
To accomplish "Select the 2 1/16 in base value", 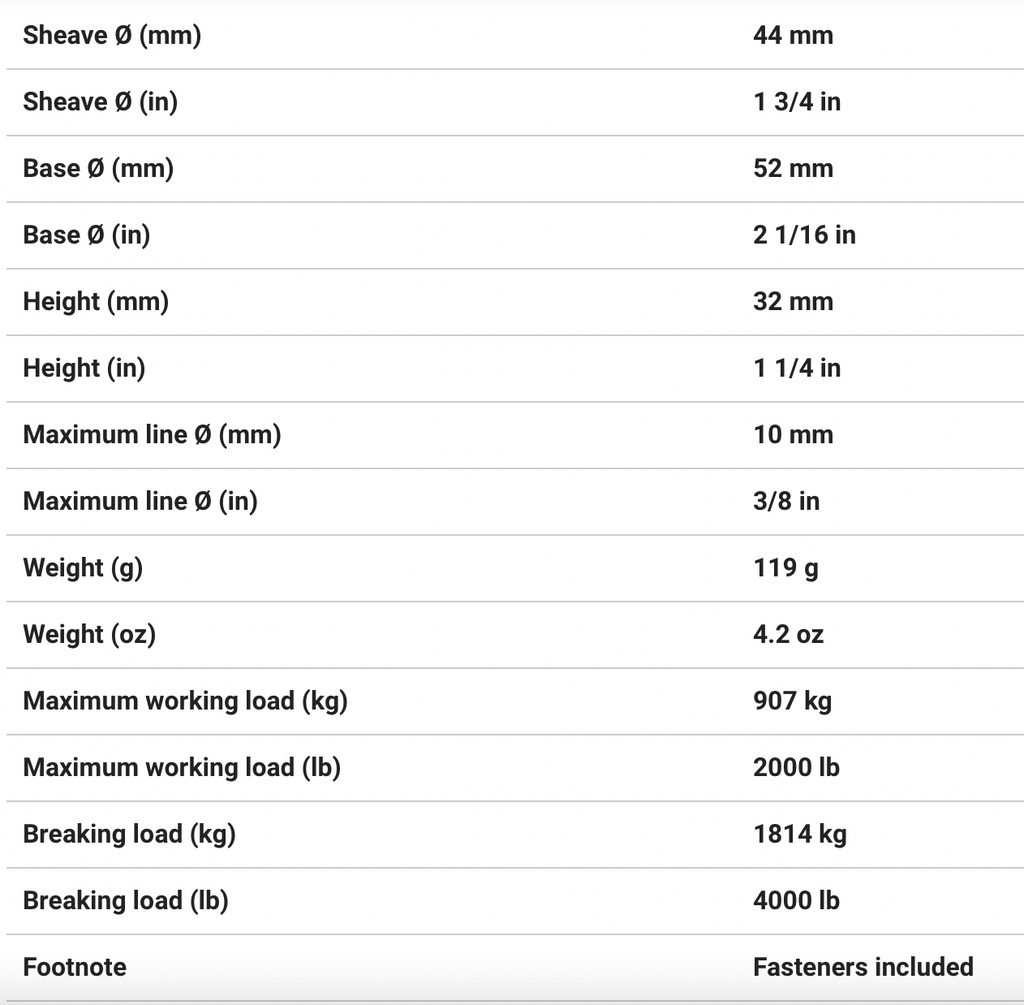I will tap(804, 235).
